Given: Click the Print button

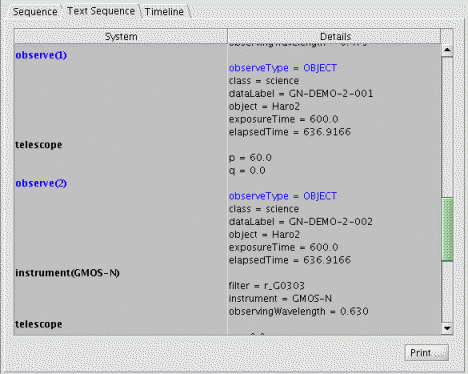Looking at the screenshot, I should coord(427,353).
